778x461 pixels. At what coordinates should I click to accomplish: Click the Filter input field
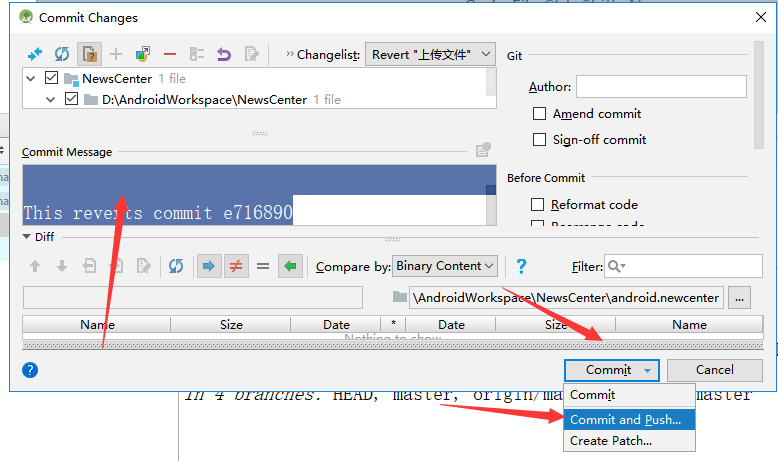click(x=683, y=266)
